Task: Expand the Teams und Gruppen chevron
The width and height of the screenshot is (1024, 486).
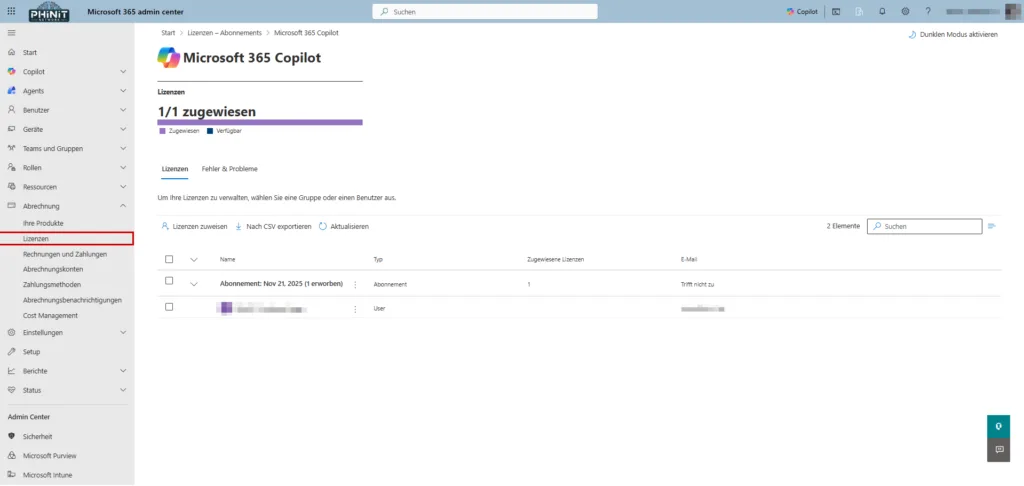Action: click(x=123, y=148)
